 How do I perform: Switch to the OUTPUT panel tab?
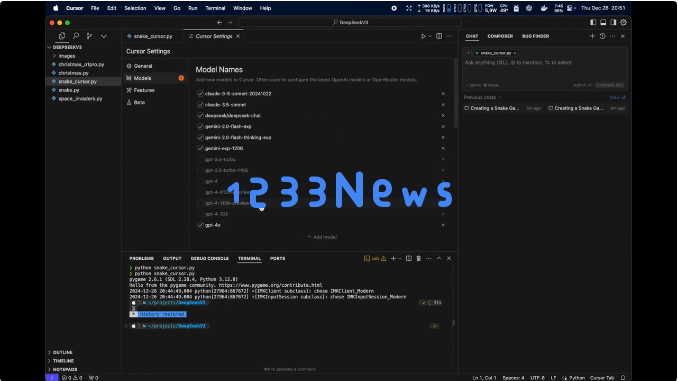pyautogui.click(x=172, y=259)
